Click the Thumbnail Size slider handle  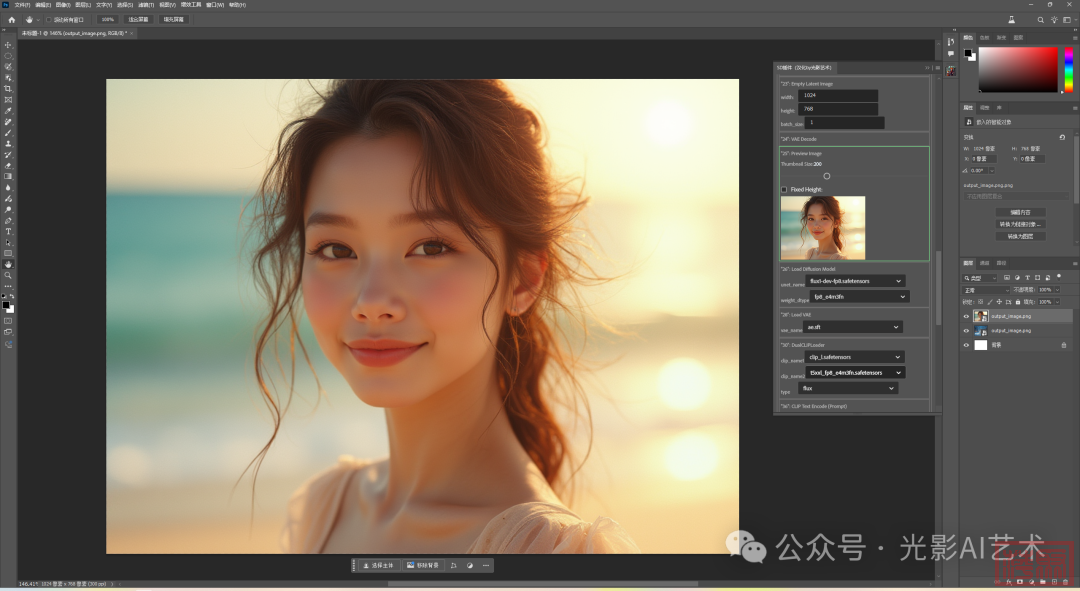[x=826, y=176]
